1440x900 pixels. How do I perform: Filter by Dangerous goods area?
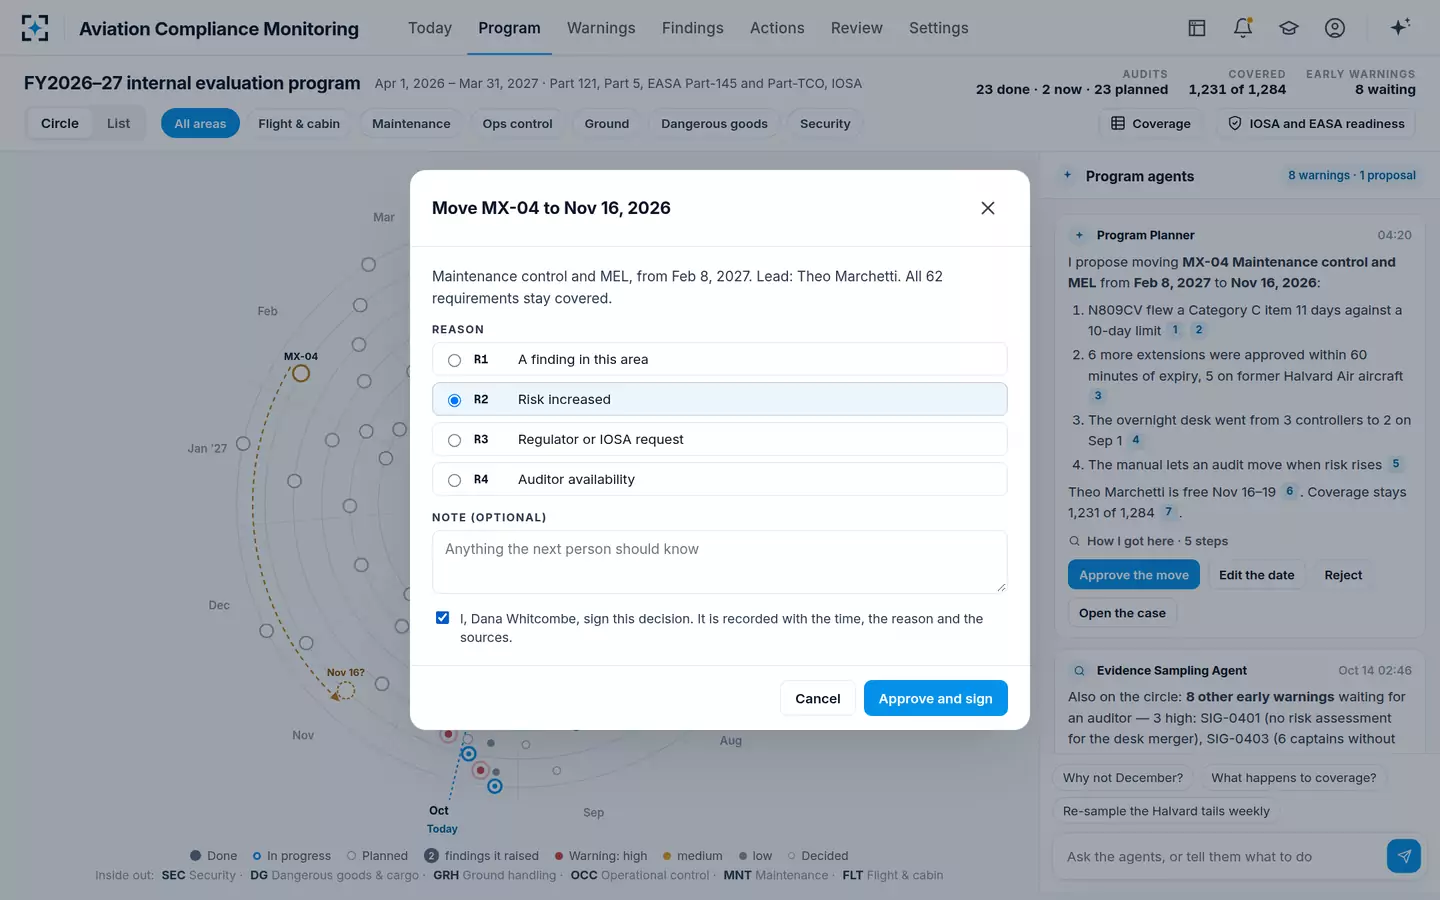714,124
